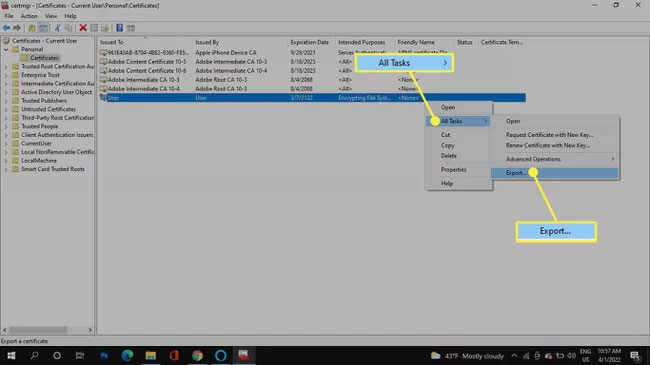The image size is (650, 365).
Task: Choose Open in the All Tasks submenu
Action: (555, 121)
